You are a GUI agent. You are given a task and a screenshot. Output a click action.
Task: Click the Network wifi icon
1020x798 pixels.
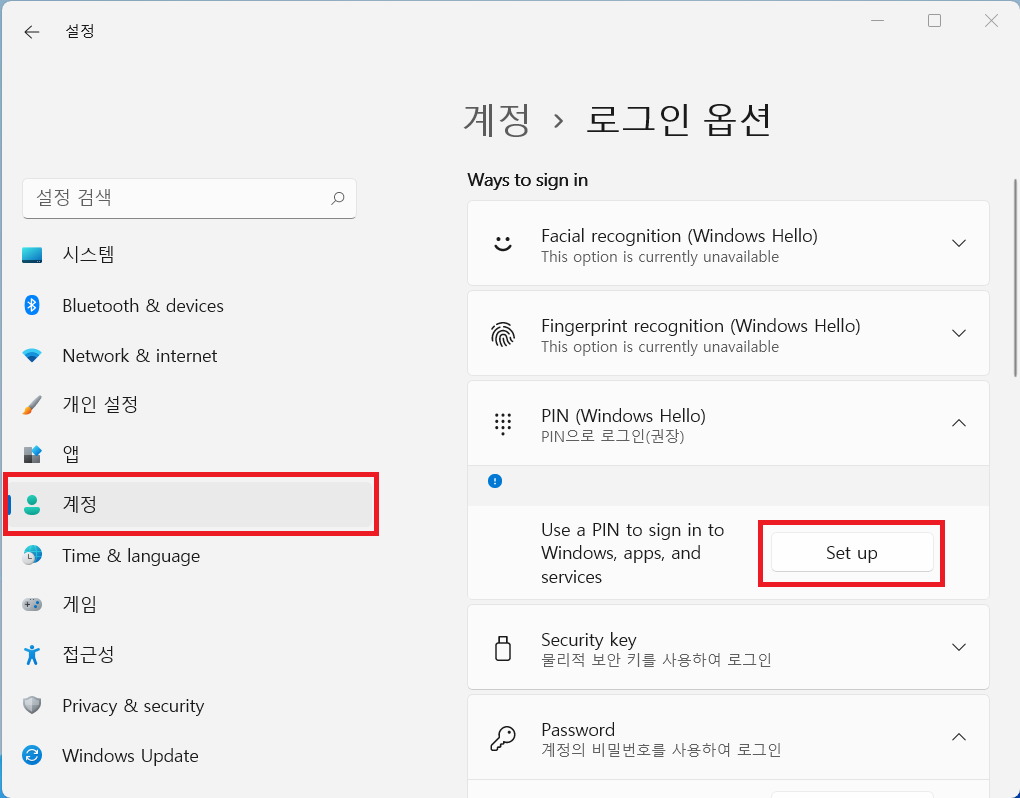(32, 356)
